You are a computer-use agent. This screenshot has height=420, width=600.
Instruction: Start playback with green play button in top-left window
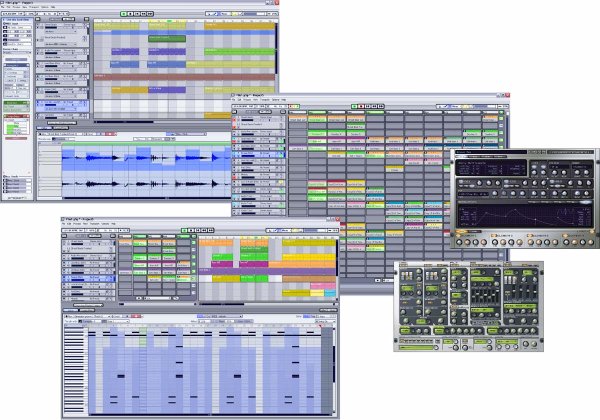(124, 14)
